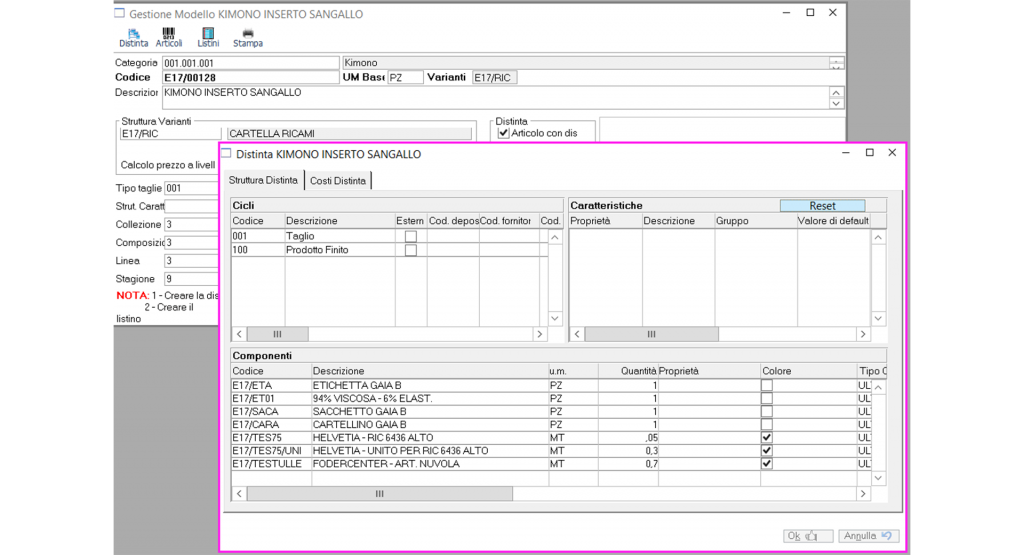The width and height of the screenshot is (1024, 555).
Task: Uncheck Colore for HELVETIA - UNITO row
Action: coord(767,451)
